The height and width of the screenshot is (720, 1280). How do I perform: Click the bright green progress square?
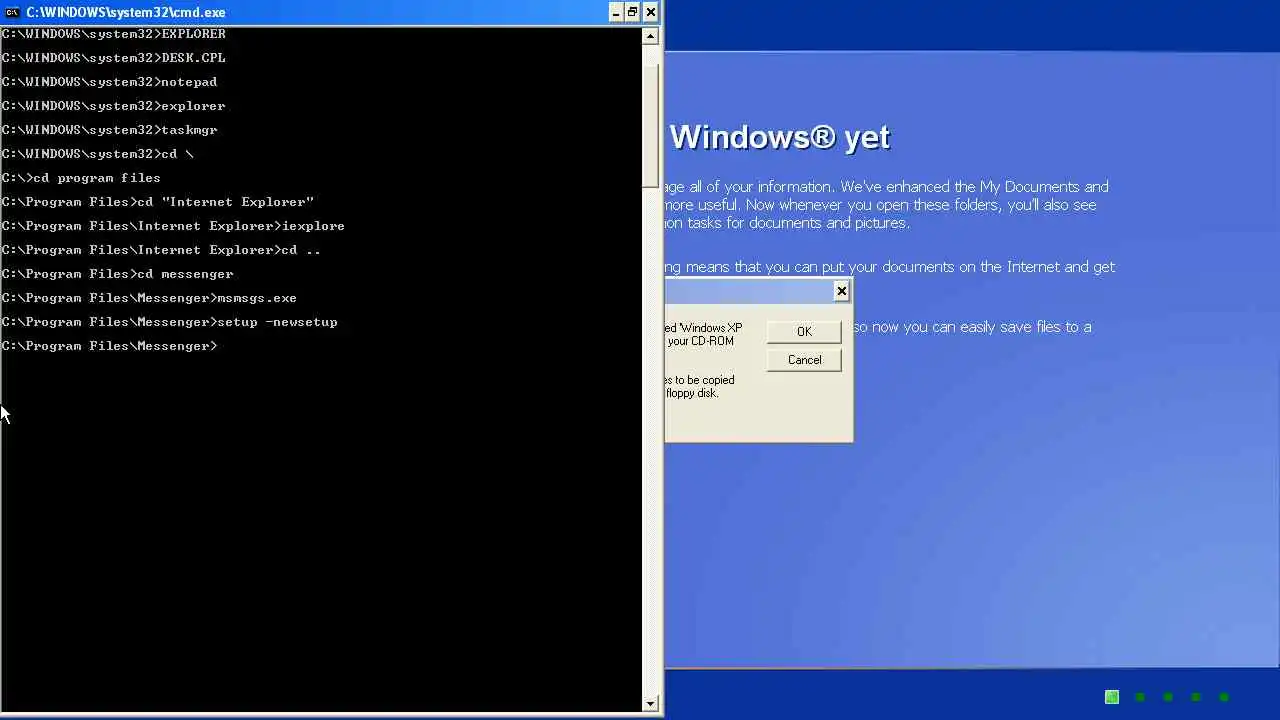[1112, 697]
